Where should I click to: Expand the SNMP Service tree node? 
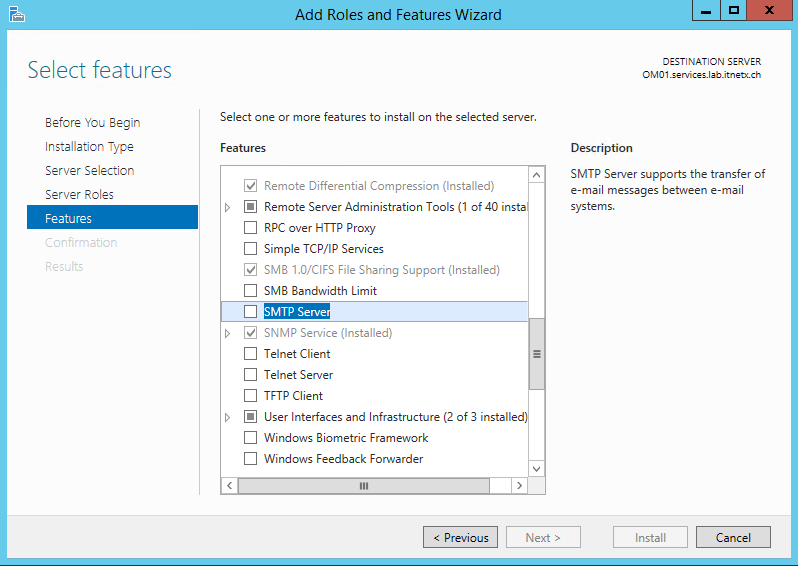click(x=227, y=333)
